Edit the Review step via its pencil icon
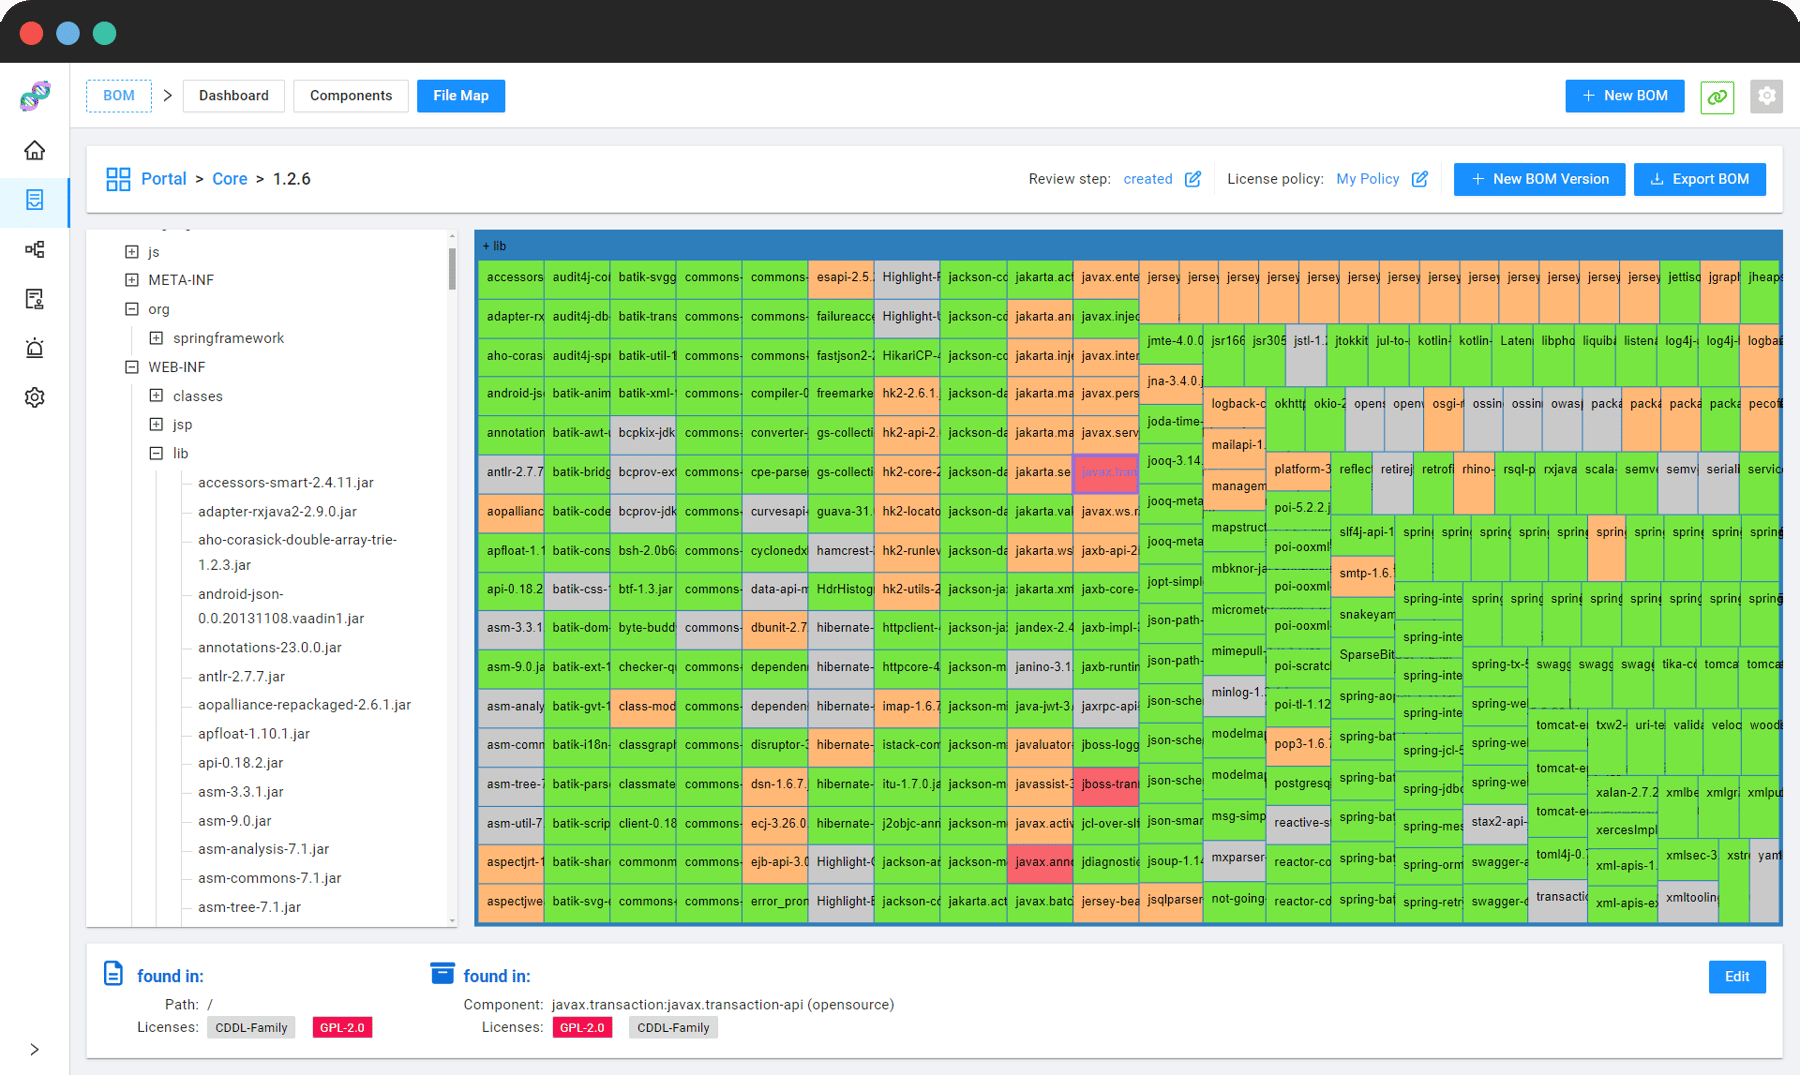 point(1193,178)
